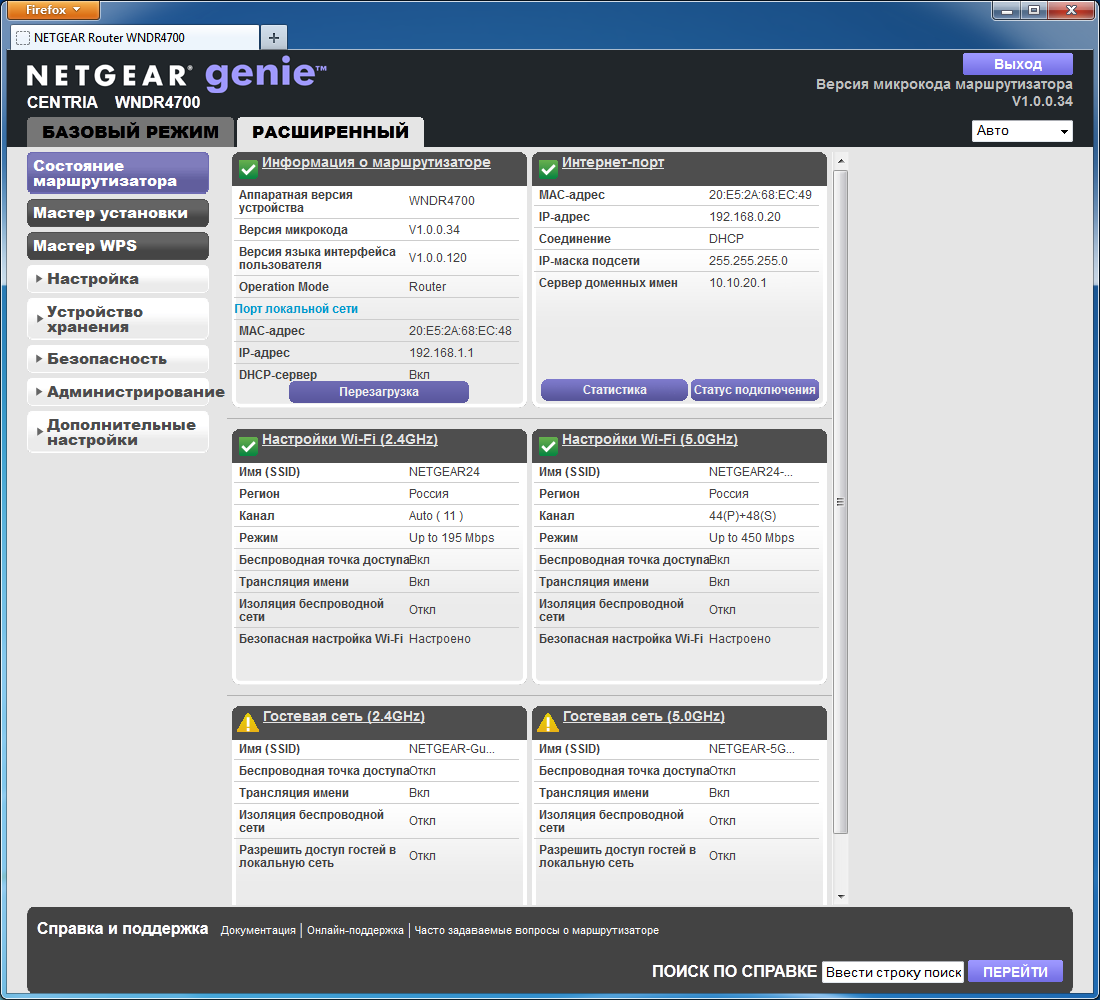
Task: Open Мастер WPS in sidebar
Action: click(x=118, y=246)
